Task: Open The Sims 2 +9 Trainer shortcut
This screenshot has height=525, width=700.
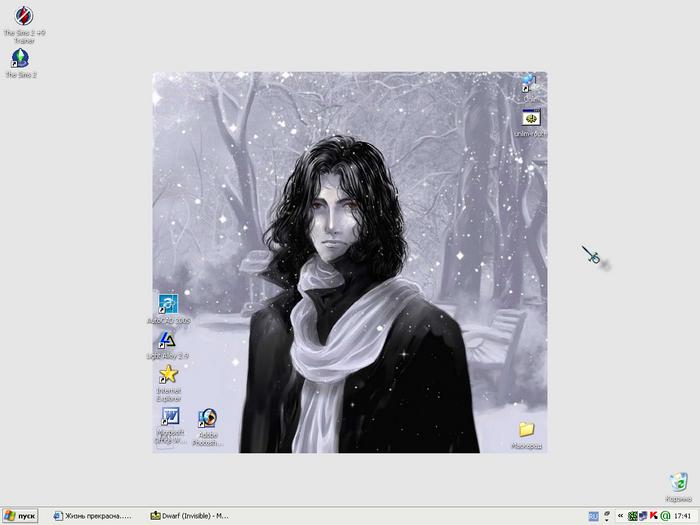Action: (x=24, y=16)
